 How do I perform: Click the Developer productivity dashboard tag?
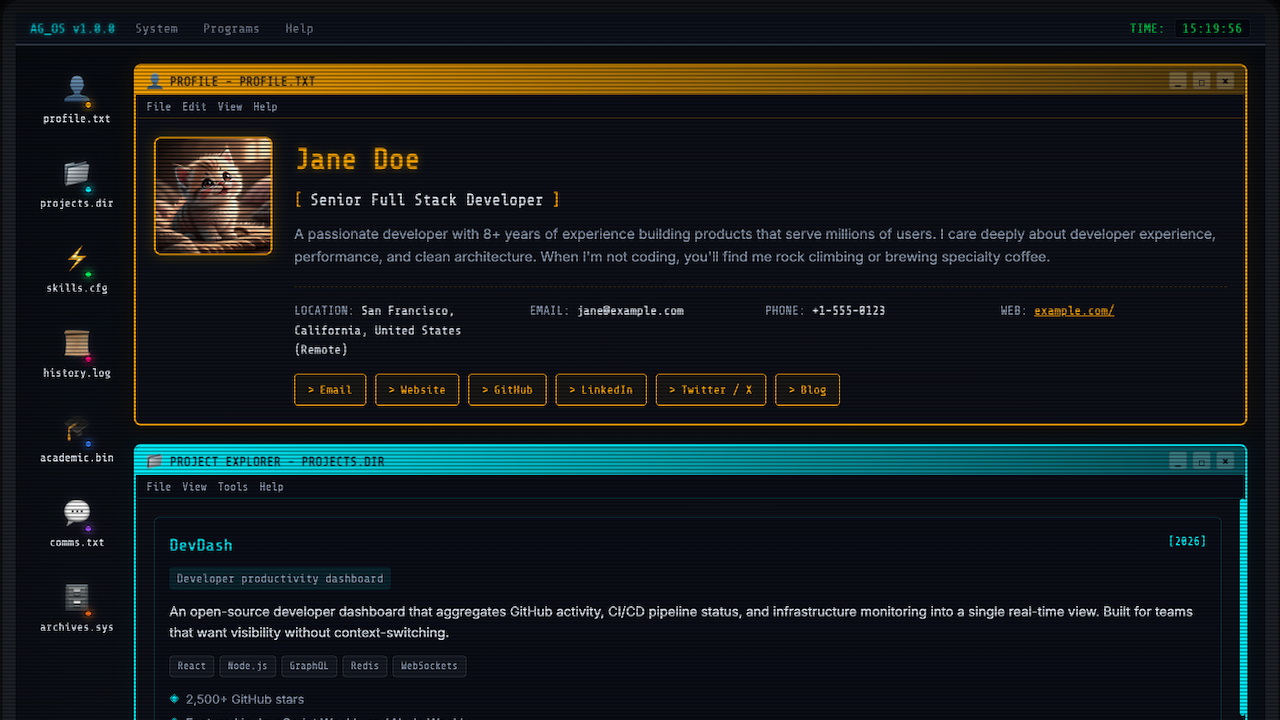pos(280,578)
